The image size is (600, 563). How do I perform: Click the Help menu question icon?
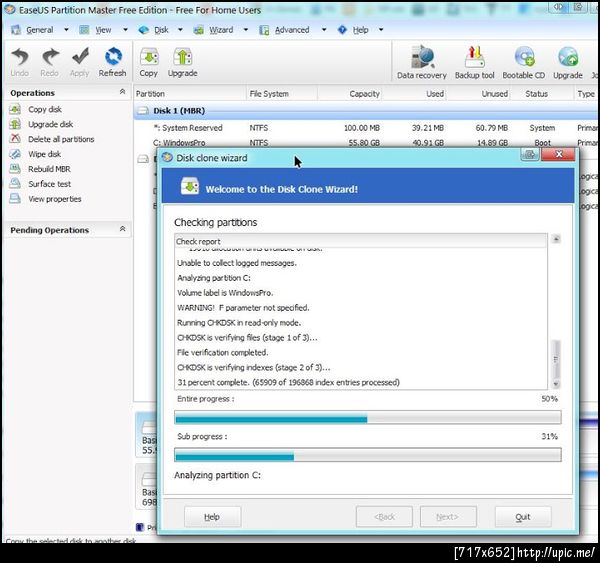(x=342, y=29)
